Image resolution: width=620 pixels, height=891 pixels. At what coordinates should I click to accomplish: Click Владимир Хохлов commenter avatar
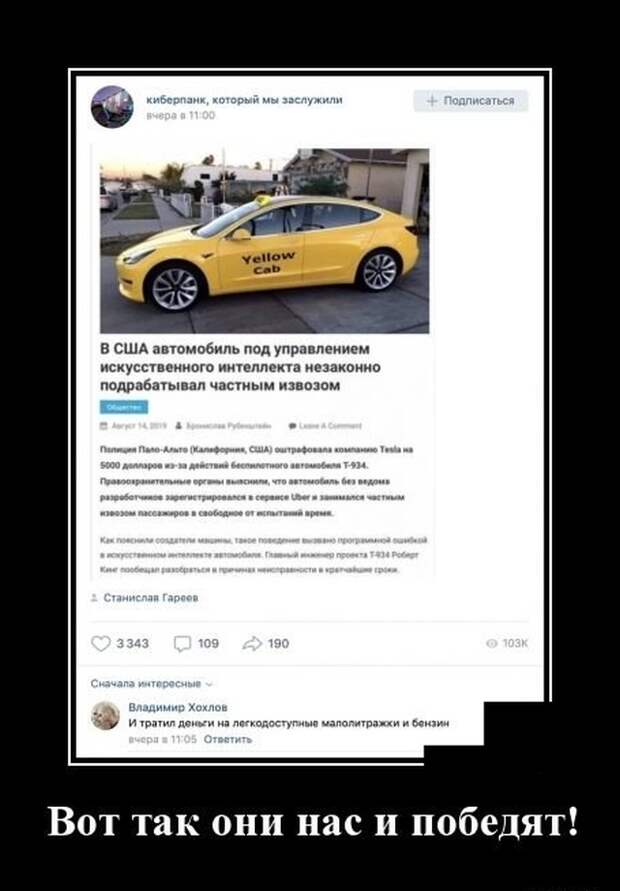pyautogui.click(x=105, y=715)
